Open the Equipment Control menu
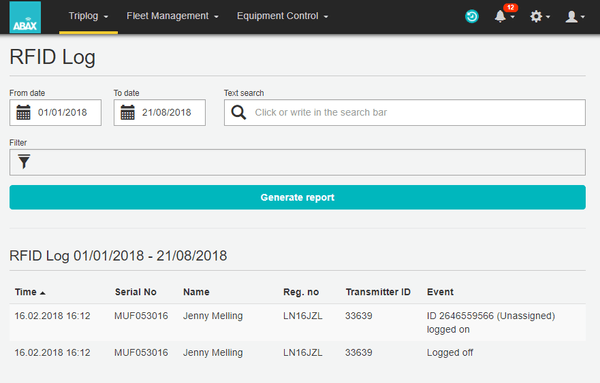The height and width of the screenshot is (383, 600). pyautogui.click(x=282, y=16)
